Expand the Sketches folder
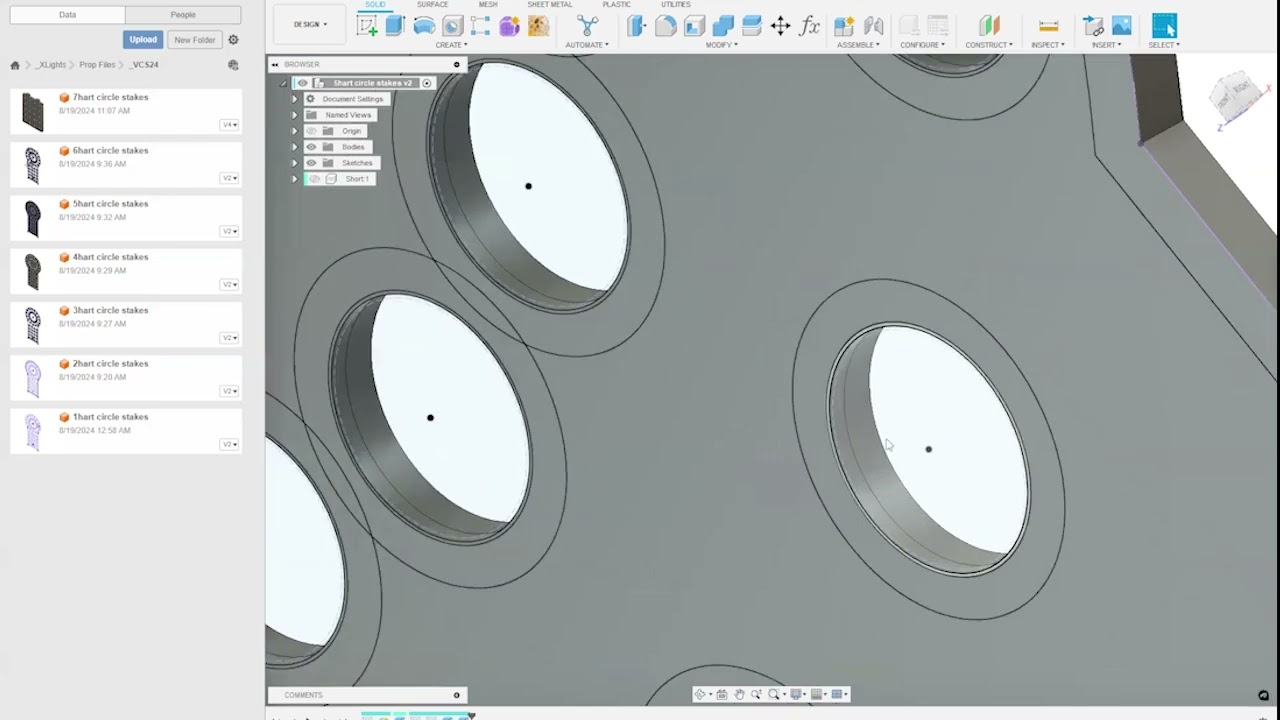The width and height of the screenshot is (1280, 720). 294,163
